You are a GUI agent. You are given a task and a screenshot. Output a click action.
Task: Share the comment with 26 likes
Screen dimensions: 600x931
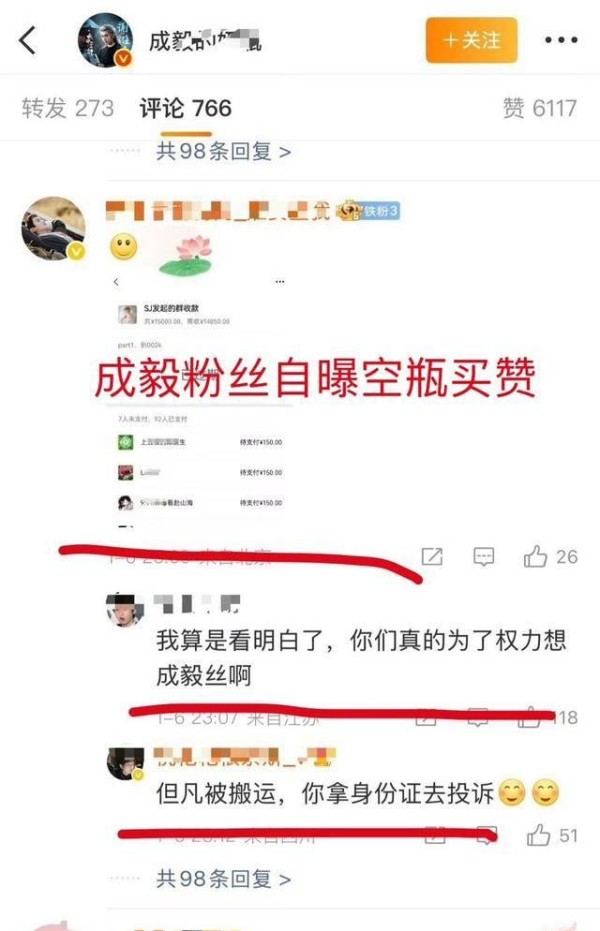431,556
